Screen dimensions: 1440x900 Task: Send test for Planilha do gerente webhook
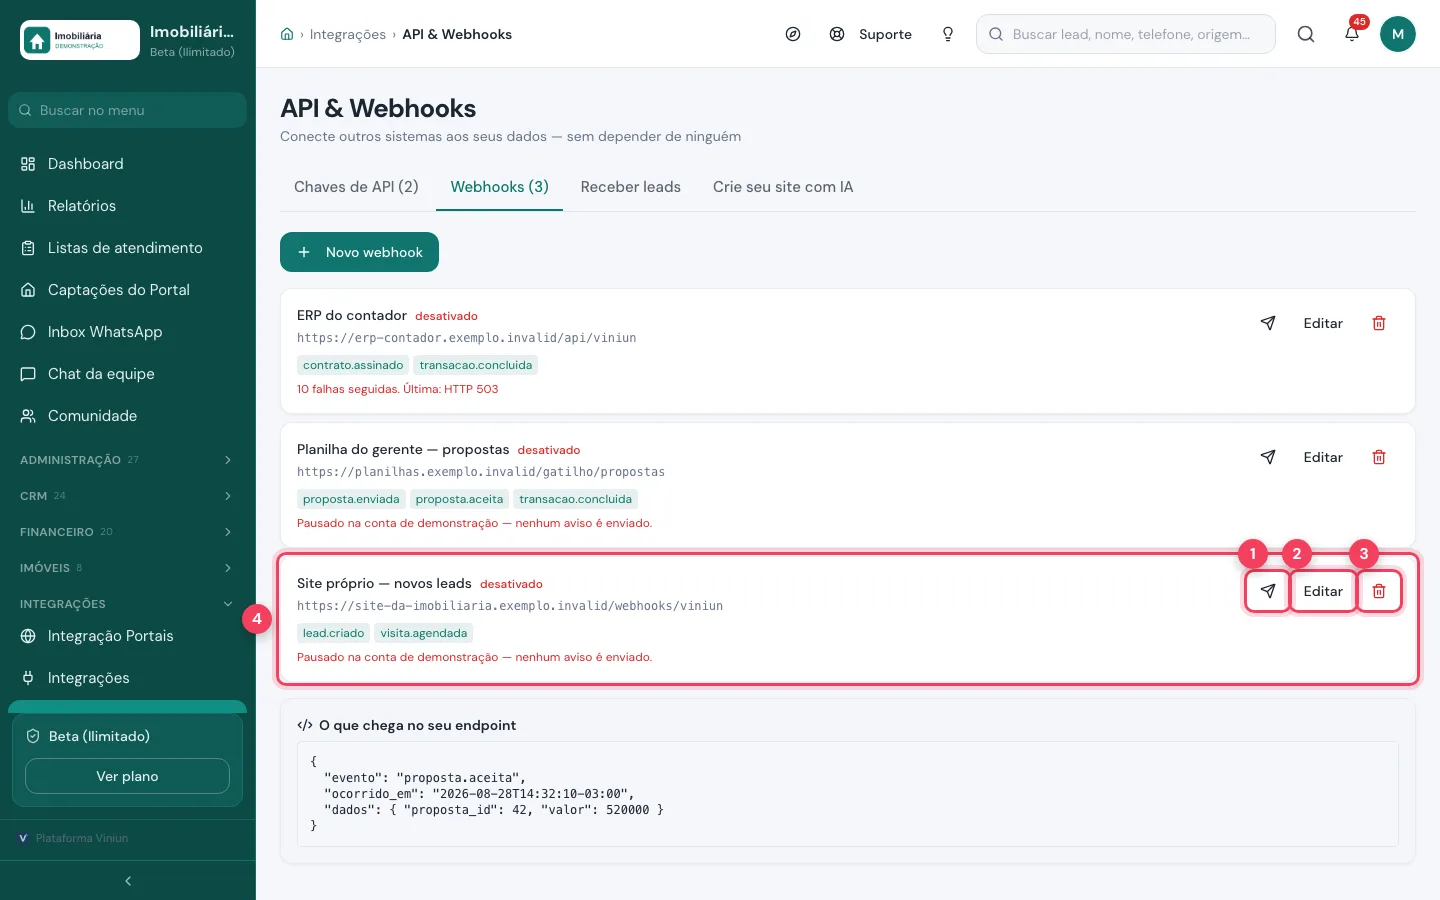tap(1268, 457)
